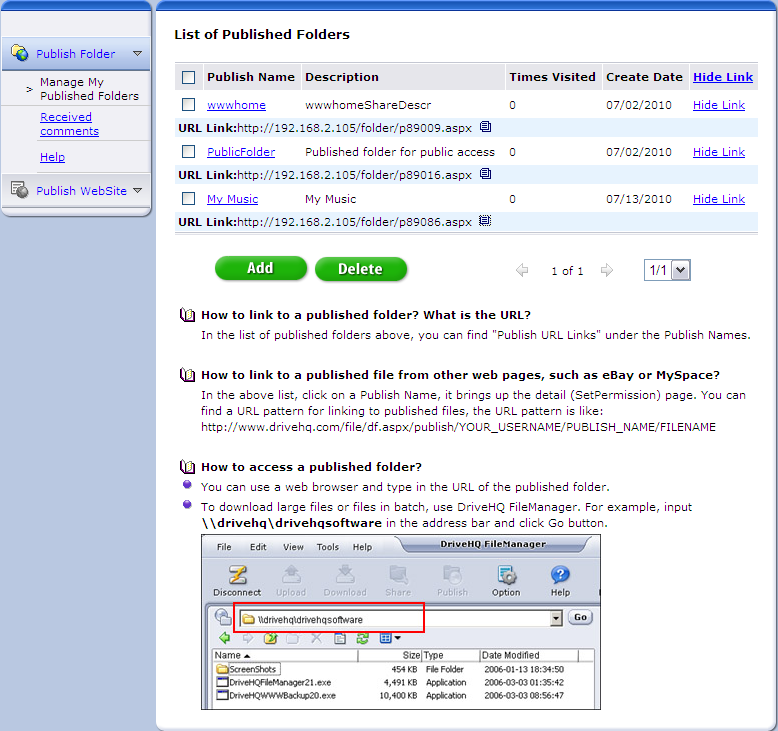Screen dimensions: 778x731
Task: Expand the Publish WebSite sidebar section
Action: pyautogui.click(x=137, y=190)
